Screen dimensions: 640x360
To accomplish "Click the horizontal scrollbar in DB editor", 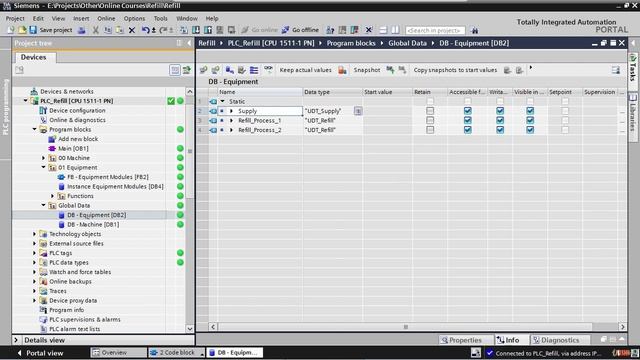I will pos(405,327).
